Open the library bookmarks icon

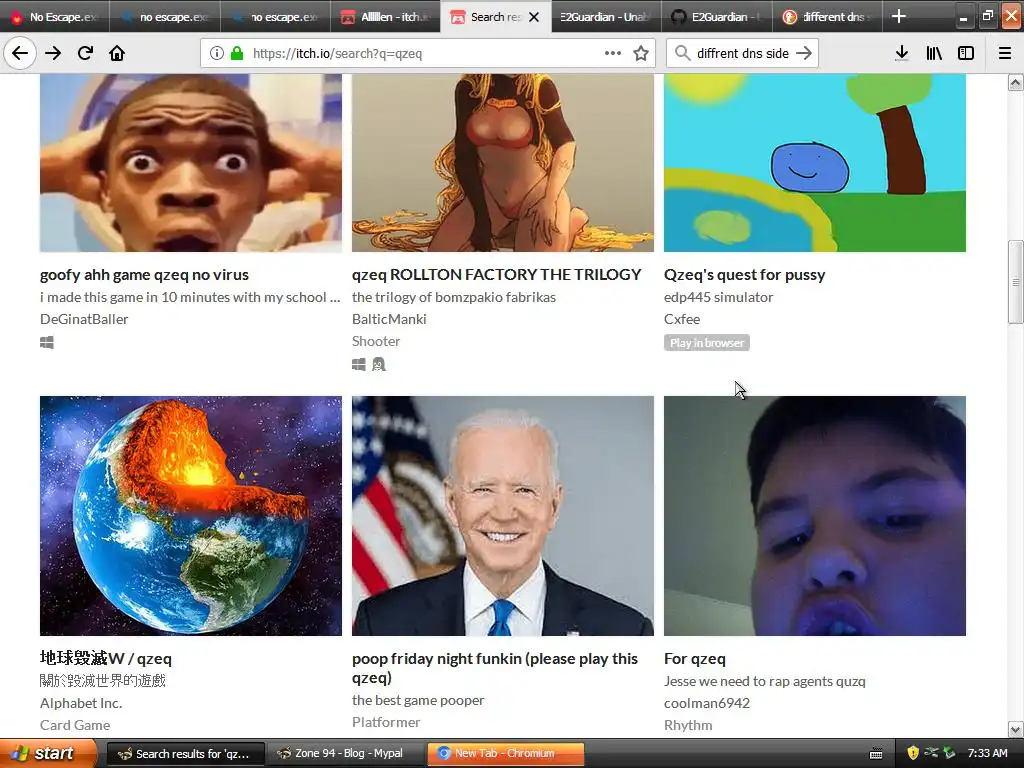[934, 53]
